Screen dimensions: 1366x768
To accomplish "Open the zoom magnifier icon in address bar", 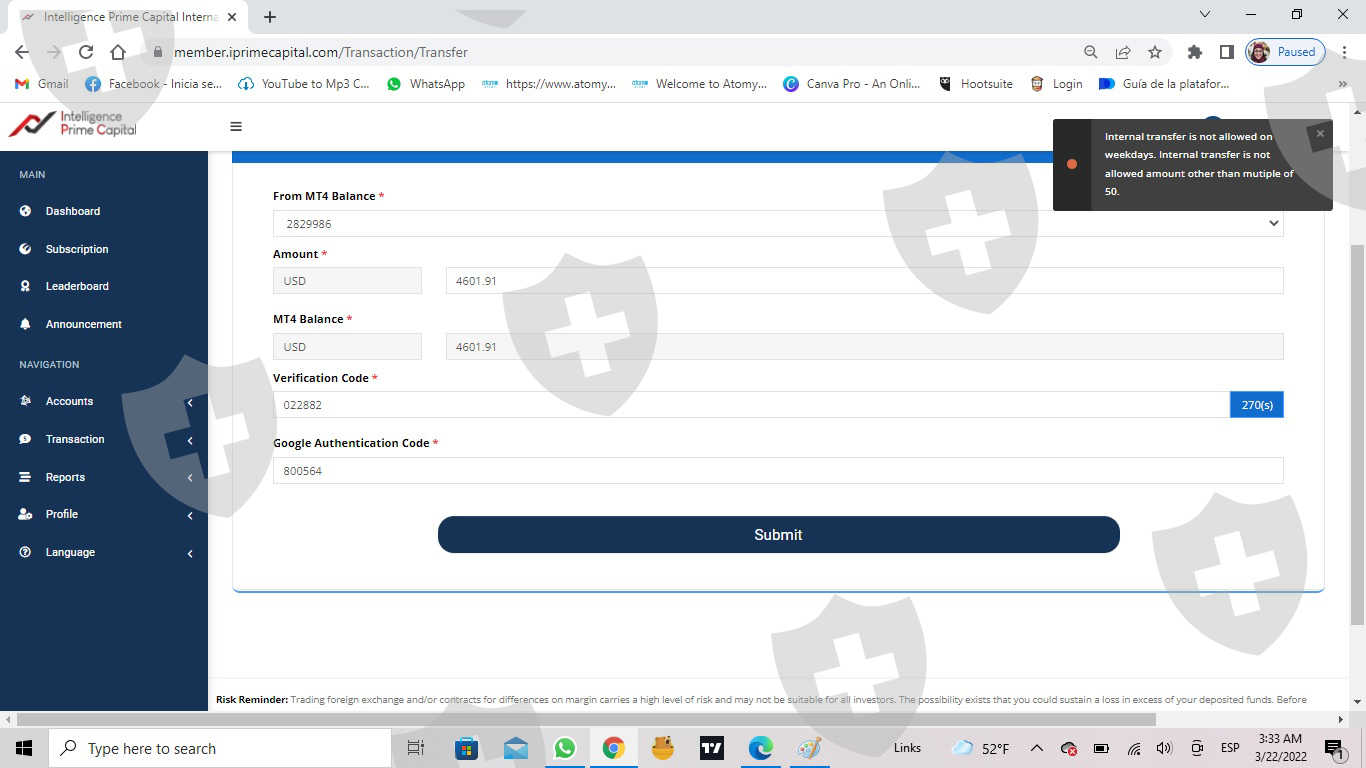I will click(1091, 52).
